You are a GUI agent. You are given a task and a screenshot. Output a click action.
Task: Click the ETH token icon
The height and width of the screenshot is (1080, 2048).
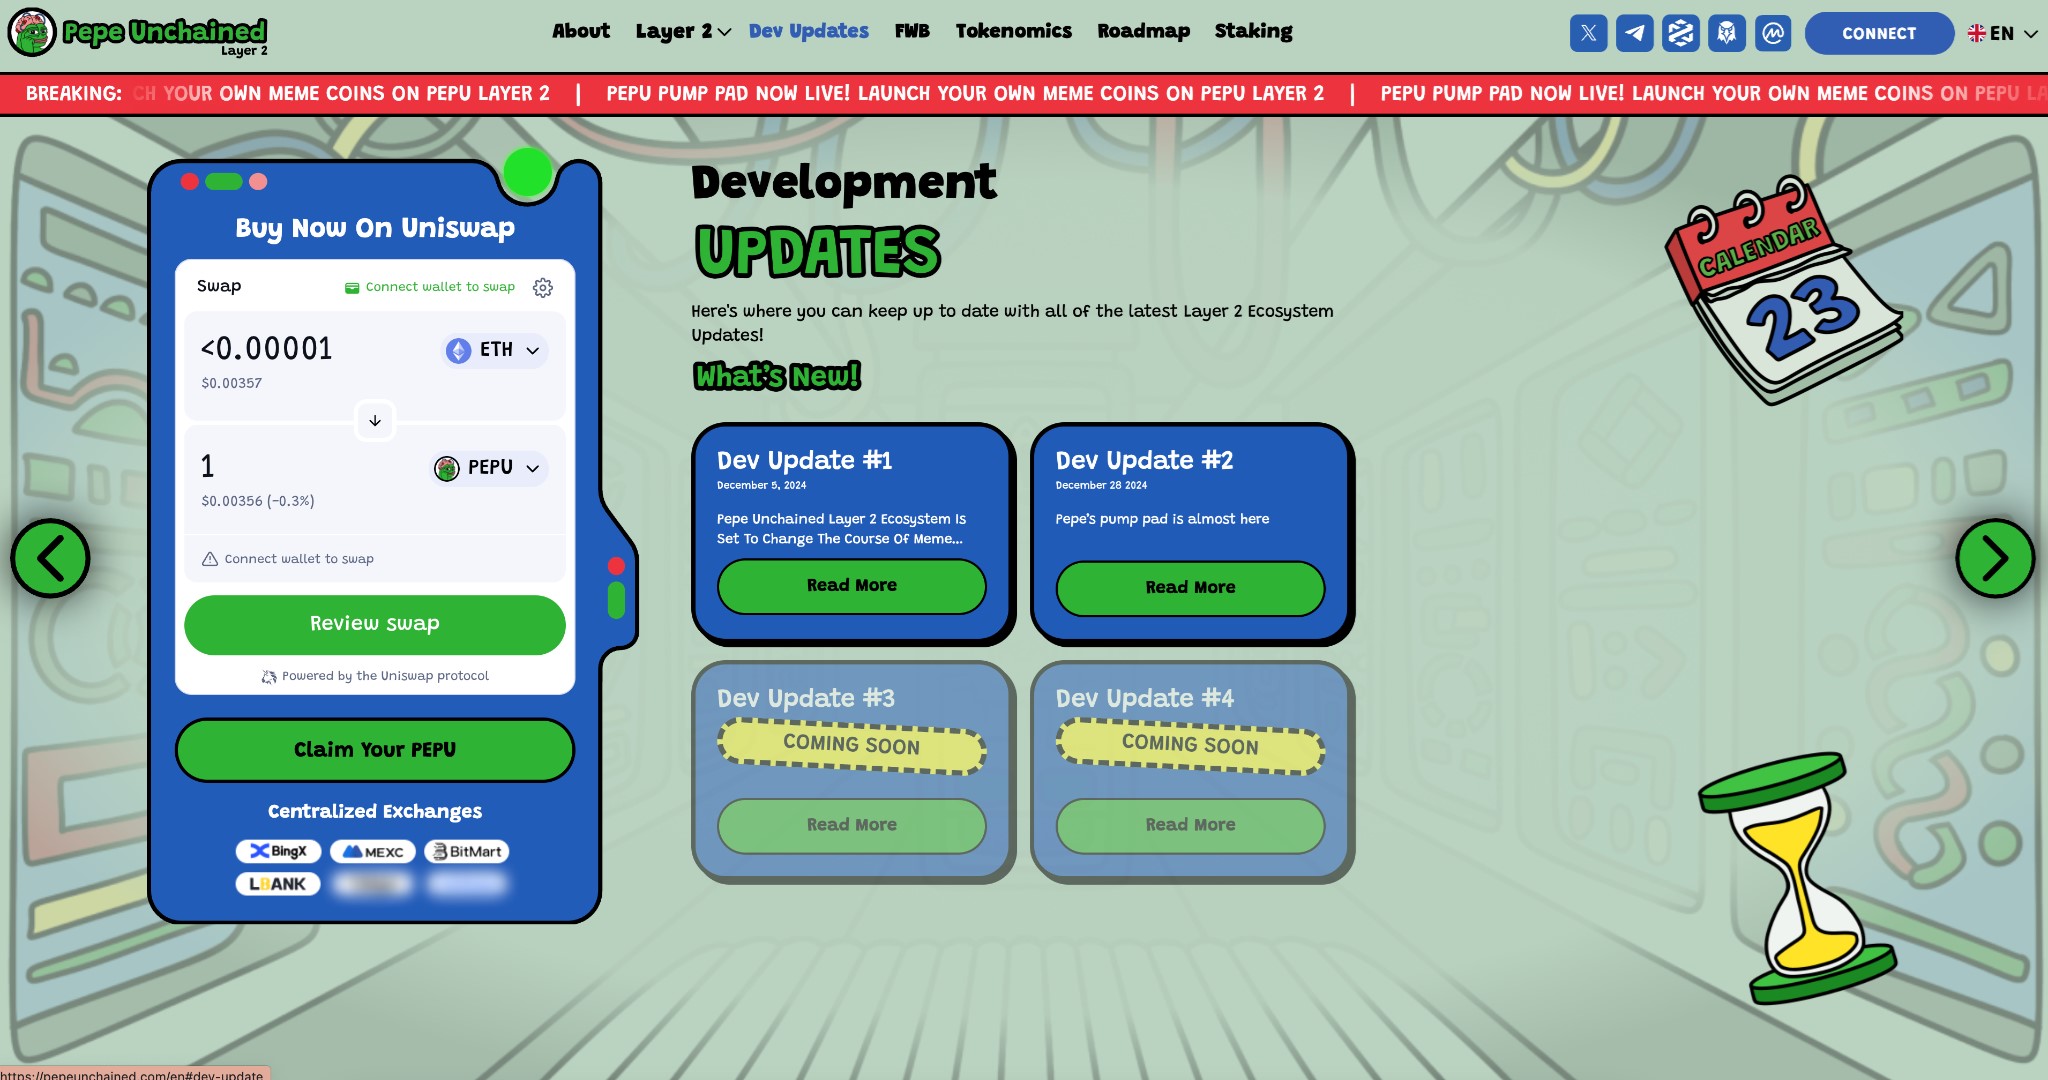[x=458, y=350]
